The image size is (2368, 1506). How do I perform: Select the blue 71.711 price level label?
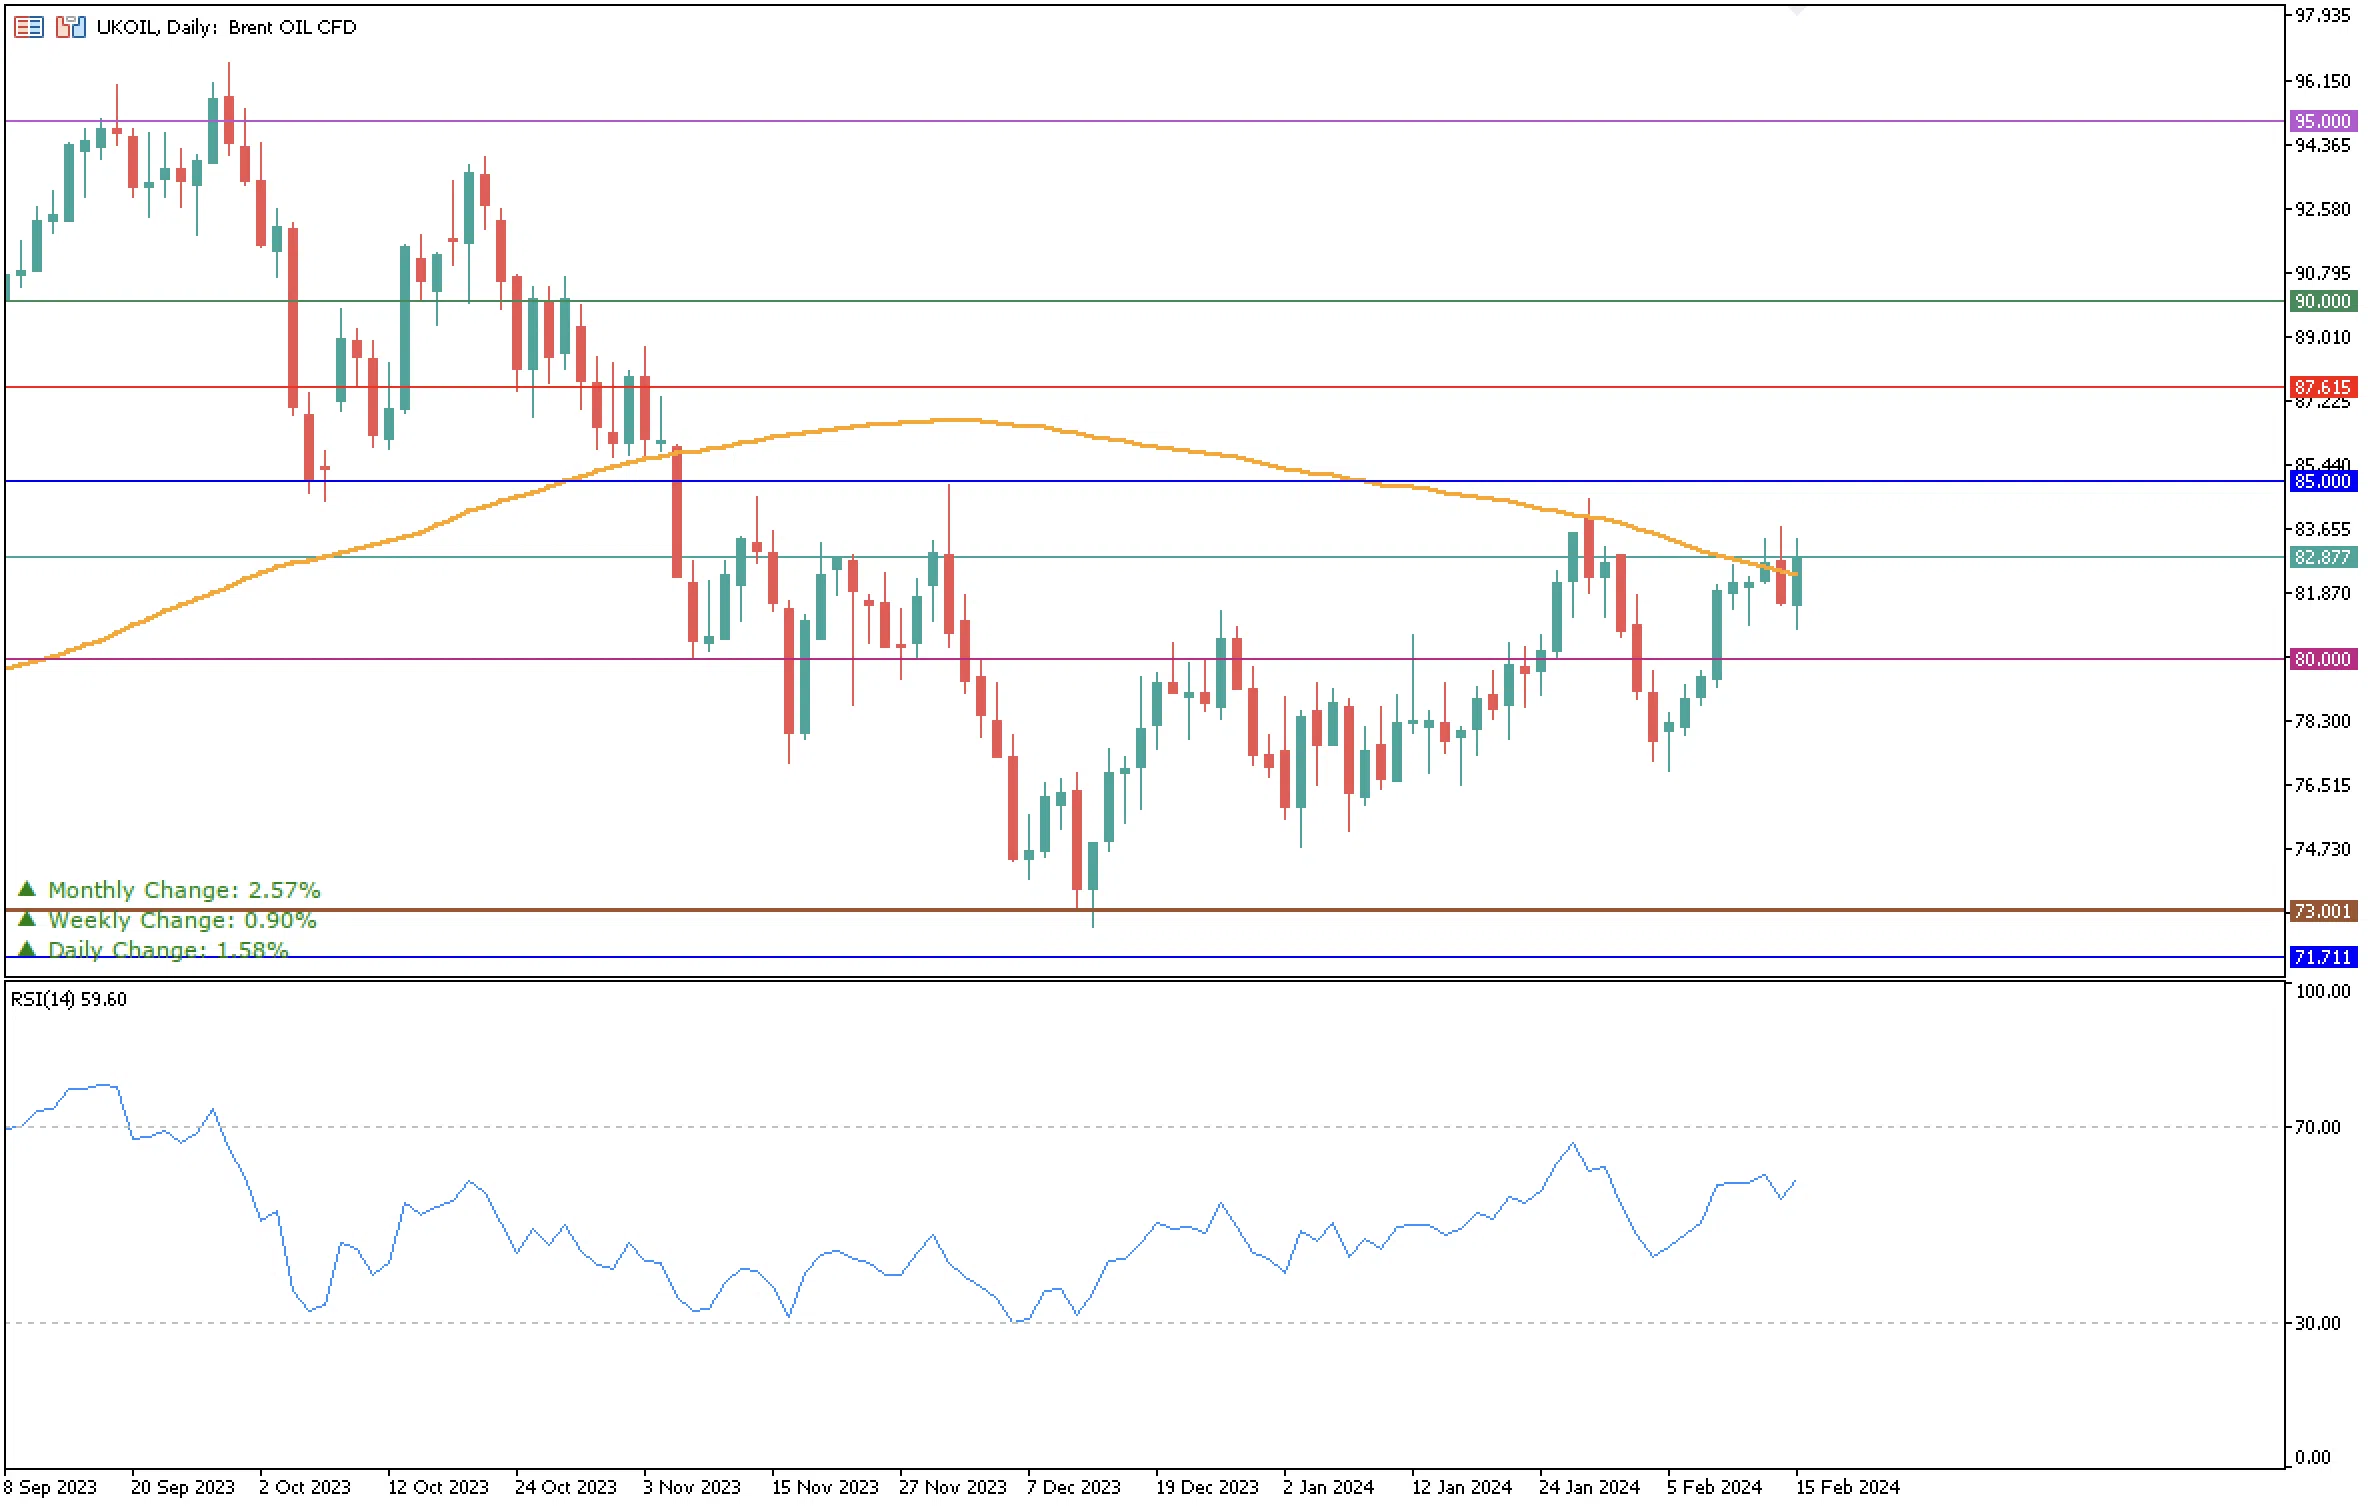click(2322, 957)
